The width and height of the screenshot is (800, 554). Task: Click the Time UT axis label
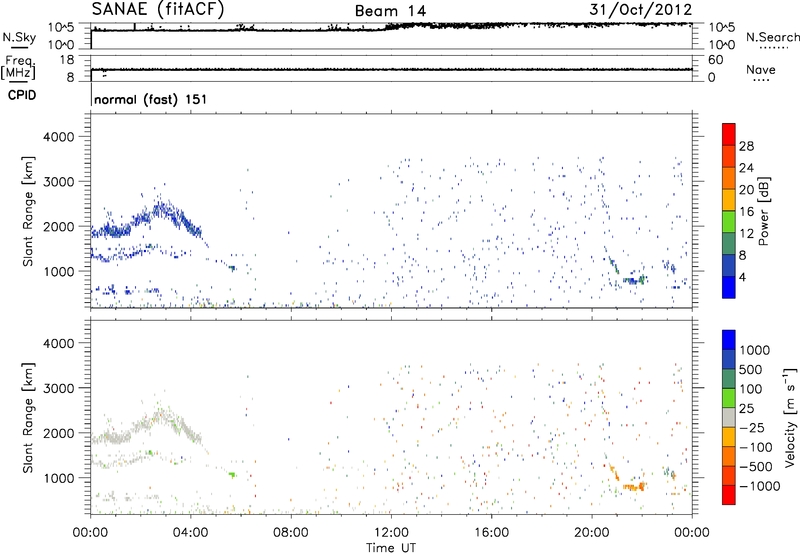click(x=391, y=548)
